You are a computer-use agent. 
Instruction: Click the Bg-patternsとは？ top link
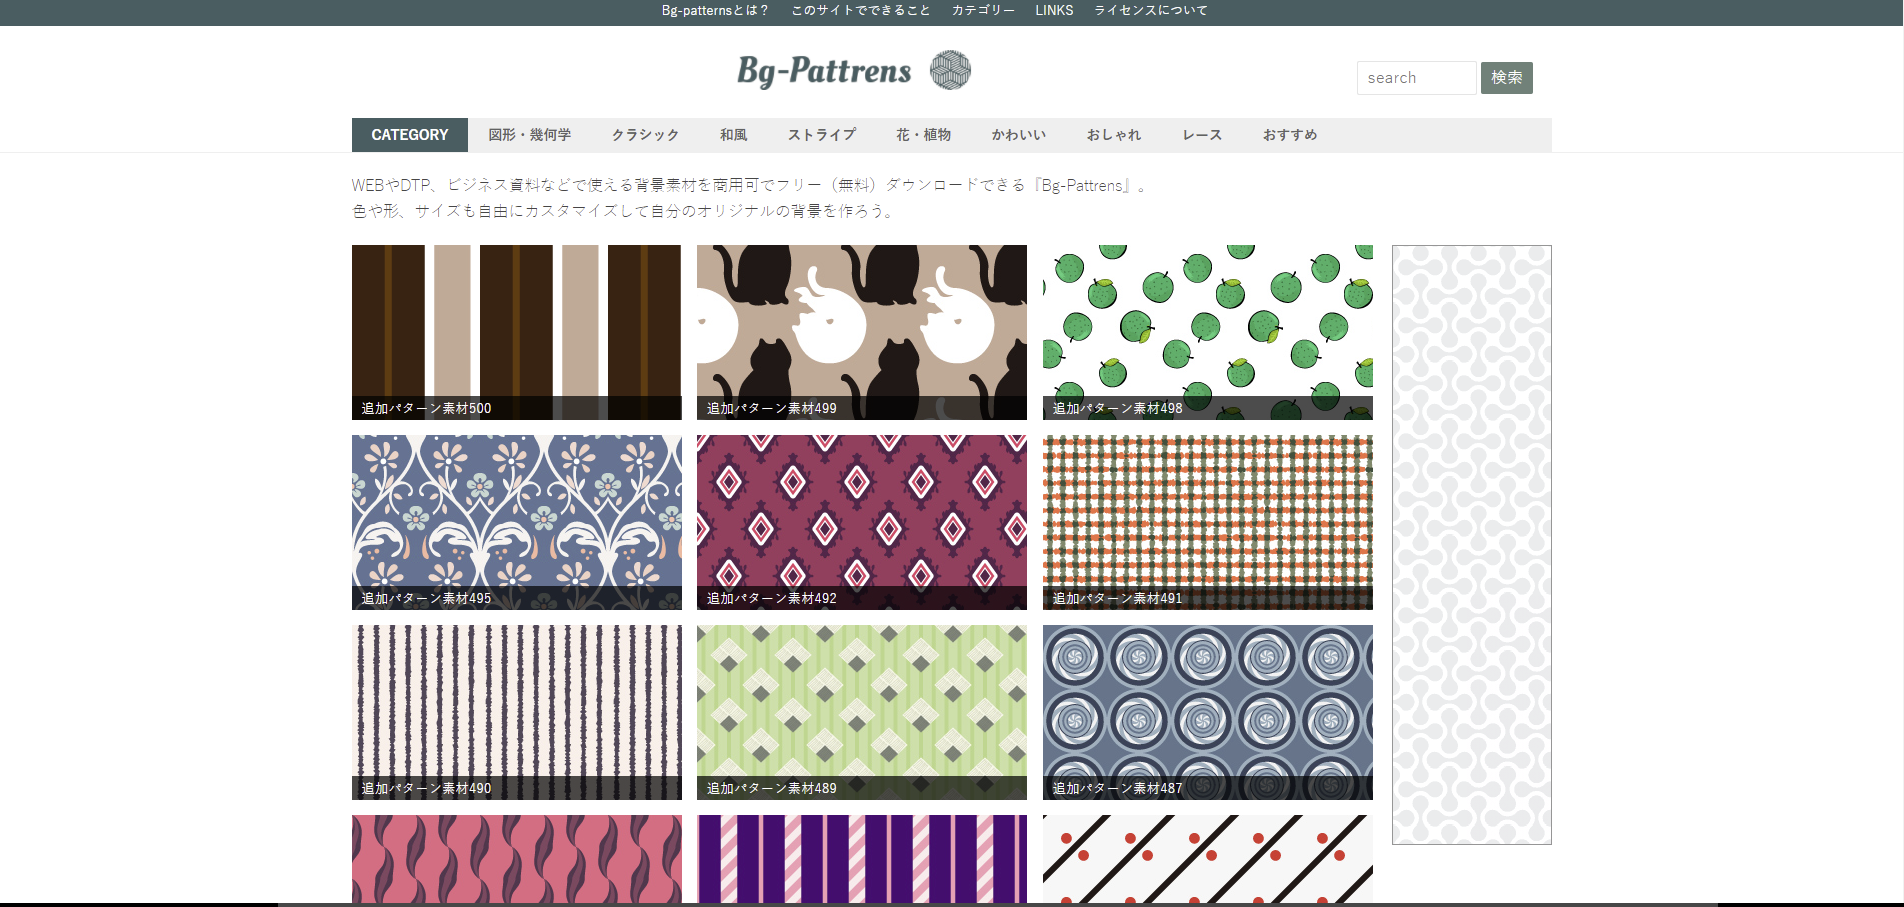pyautogui.click(x=715, y=11)
